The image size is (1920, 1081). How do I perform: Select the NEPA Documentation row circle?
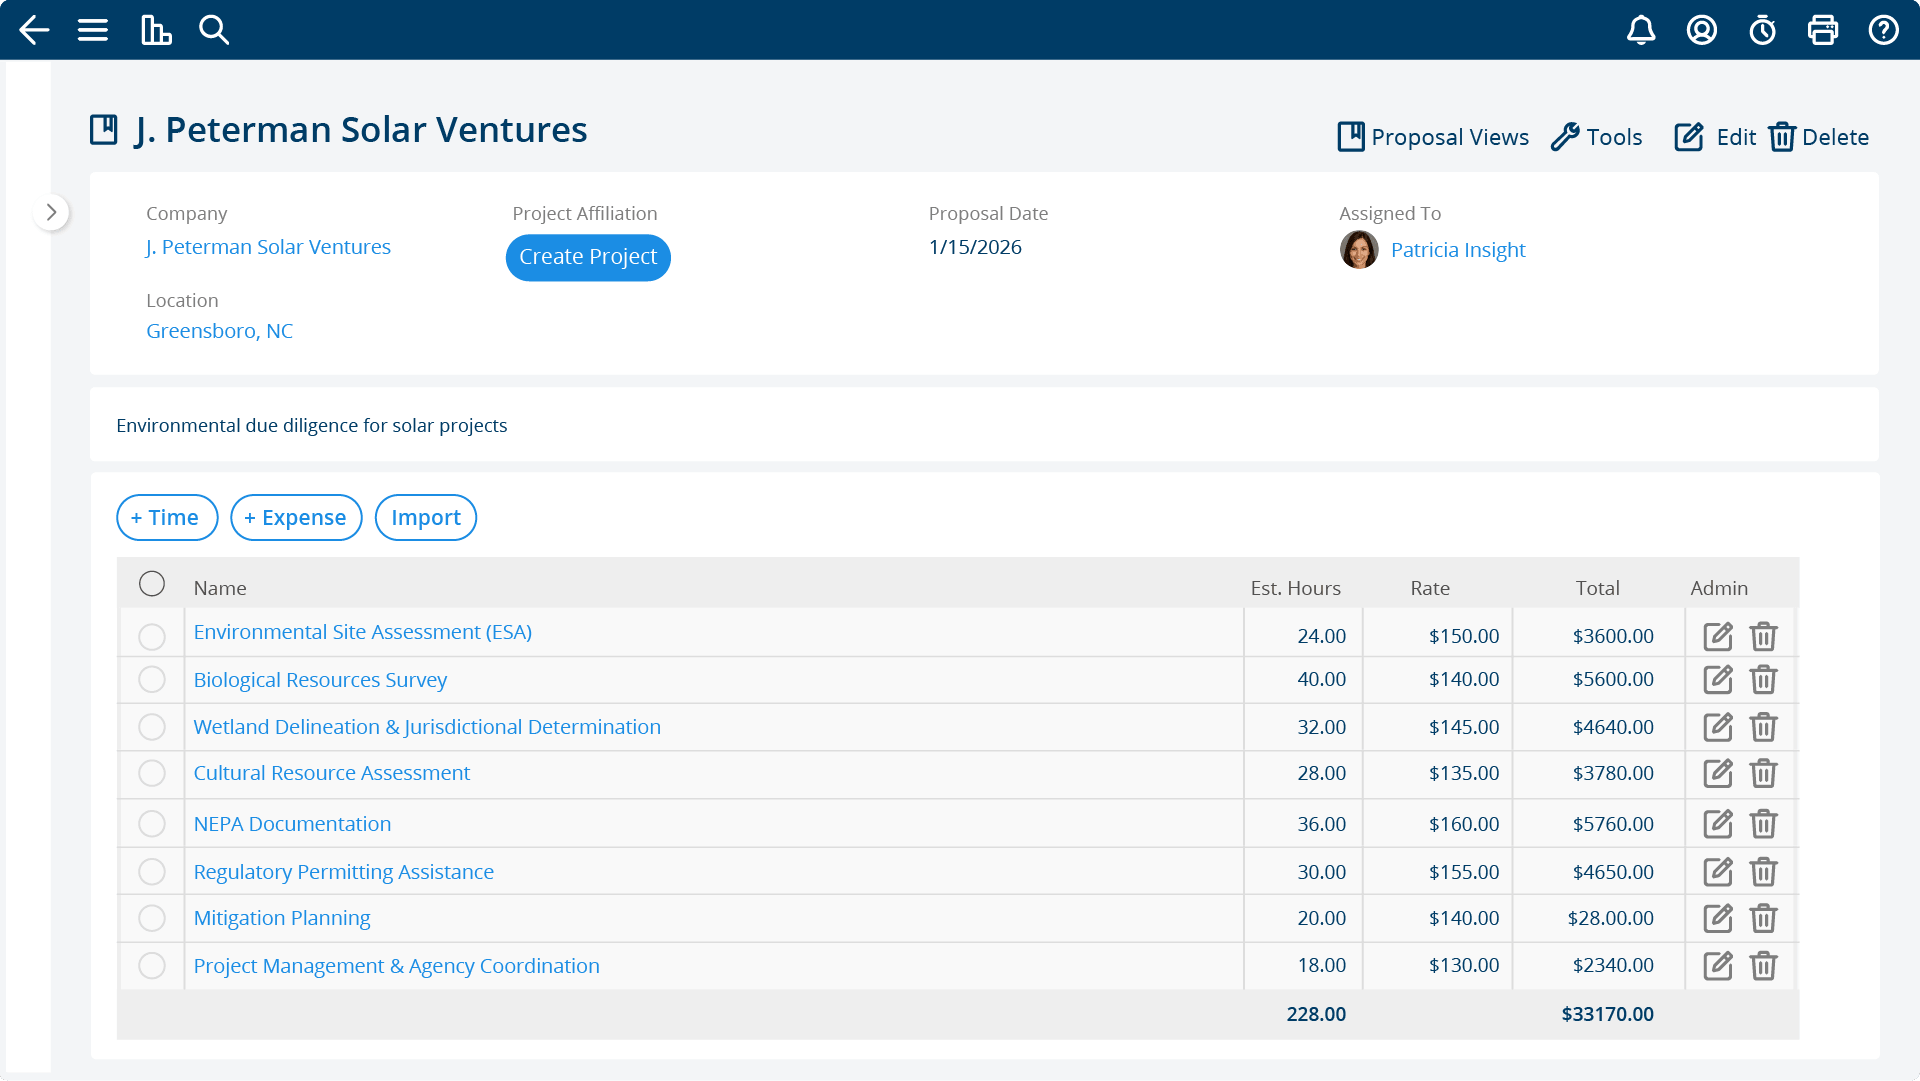pos(152,824)
